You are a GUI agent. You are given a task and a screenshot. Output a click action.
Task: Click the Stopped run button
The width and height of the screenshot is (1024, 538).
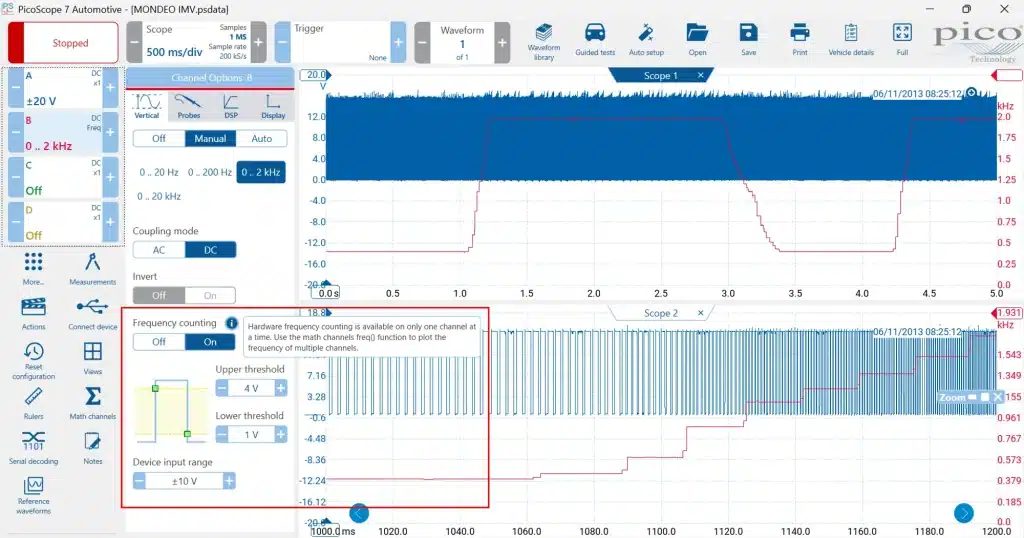[63, 42]
